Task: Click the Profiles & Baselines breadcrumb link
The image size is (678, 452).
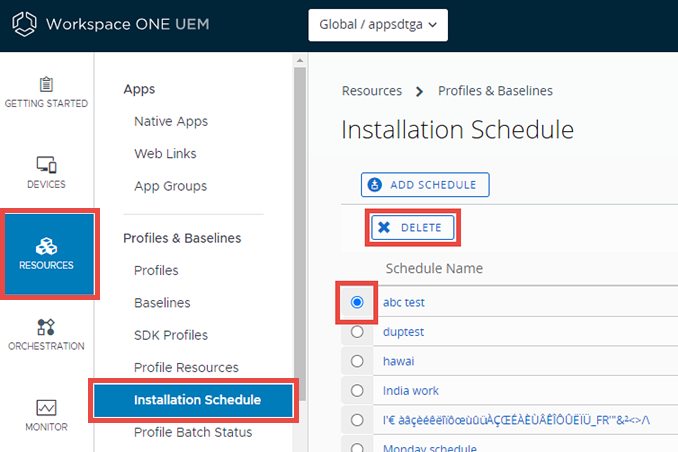Action: tap(495, 91)
